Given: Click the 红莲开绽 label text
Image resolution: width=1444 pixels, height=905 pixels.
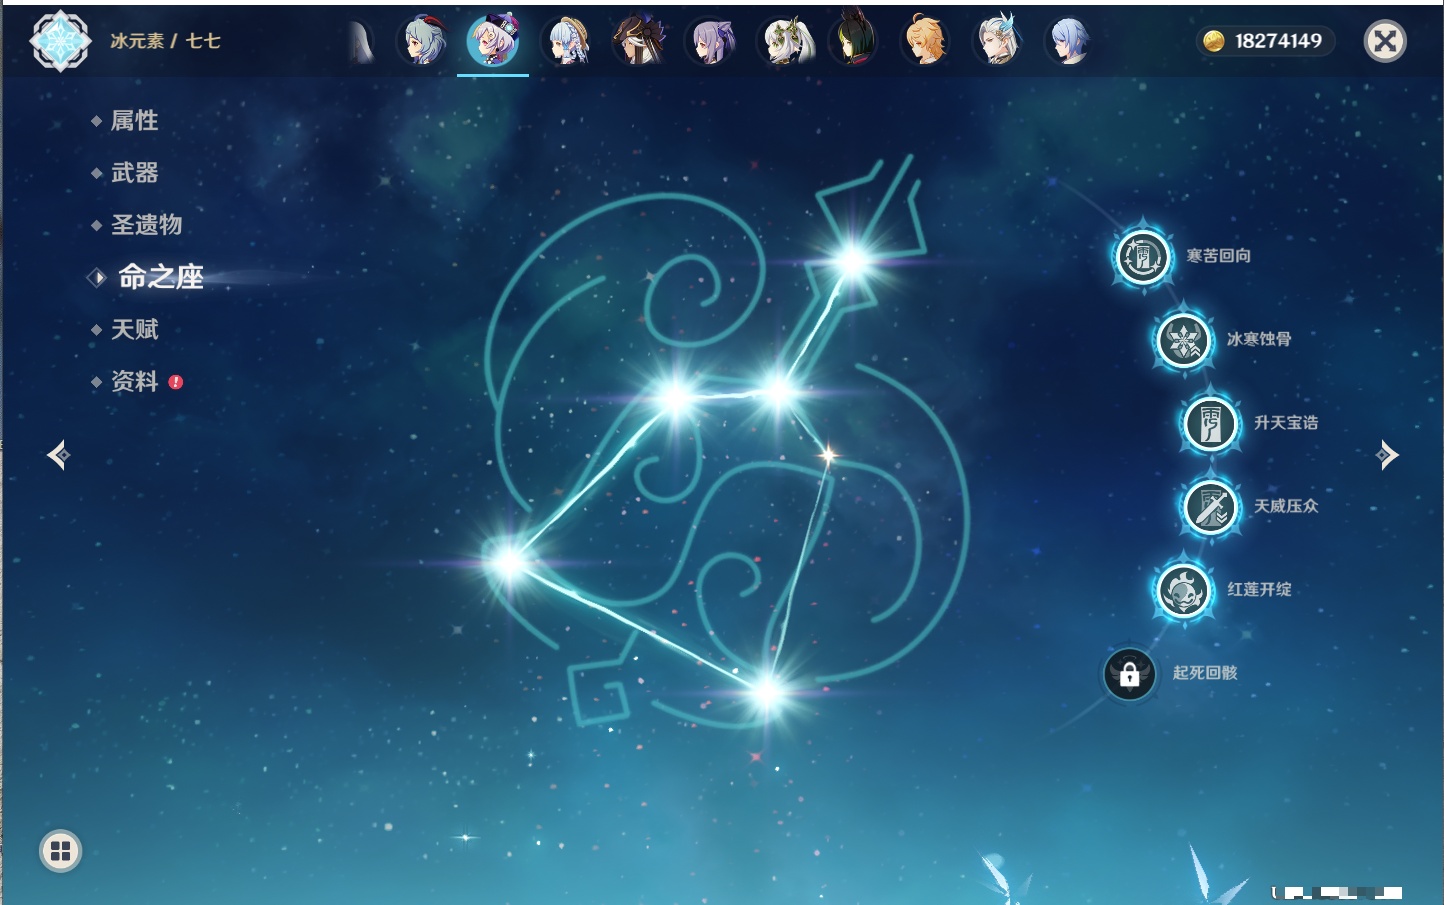Looking at the screenshot, I should (x=1259, y=590).
